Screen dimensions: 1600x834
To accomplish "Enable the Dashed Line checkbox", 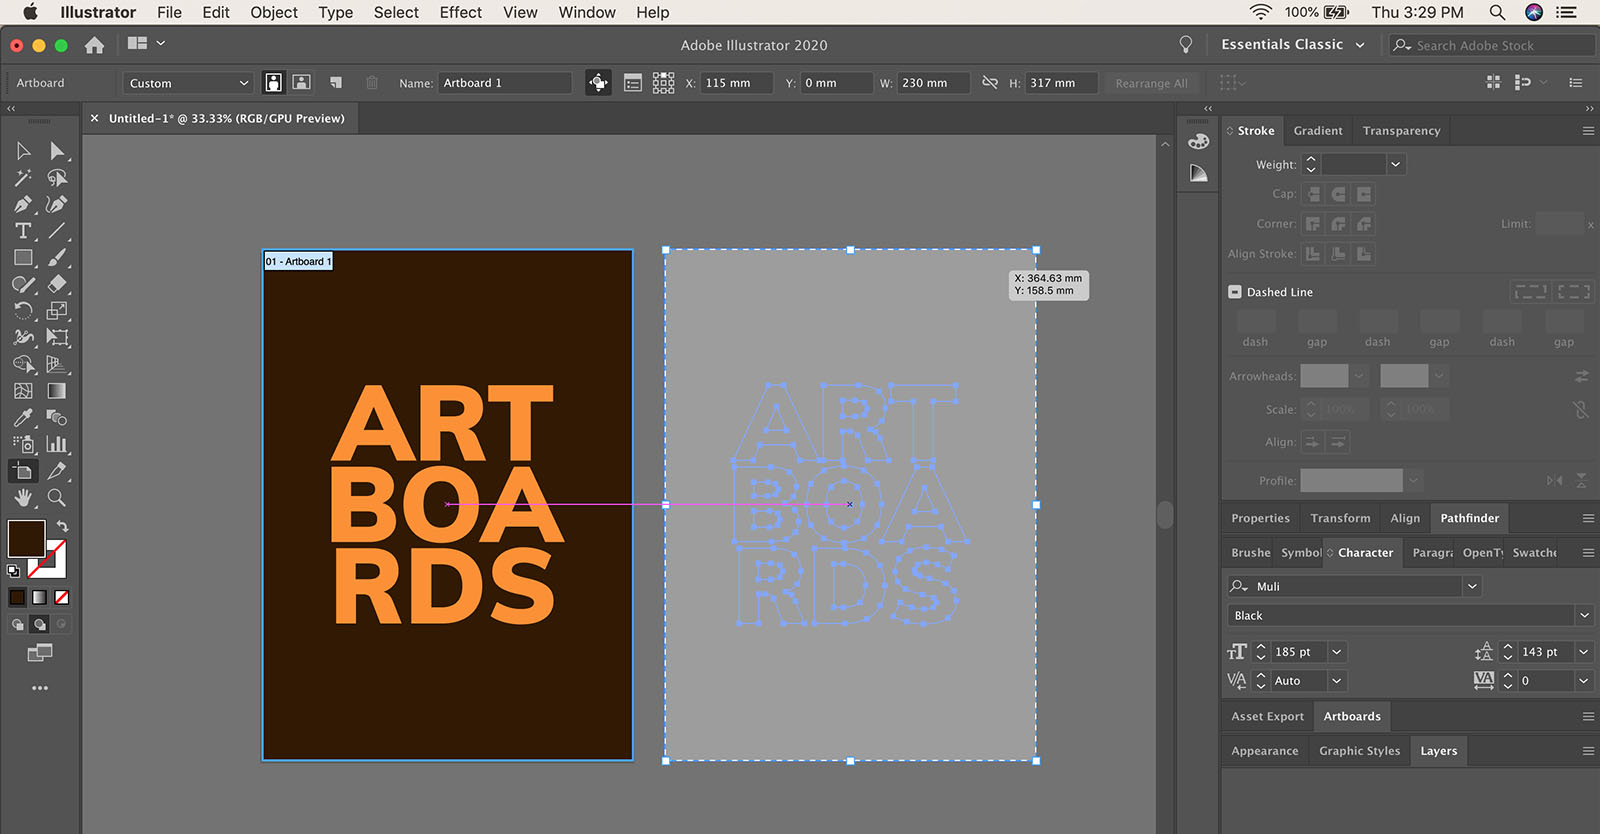I will click(1235, 292).
